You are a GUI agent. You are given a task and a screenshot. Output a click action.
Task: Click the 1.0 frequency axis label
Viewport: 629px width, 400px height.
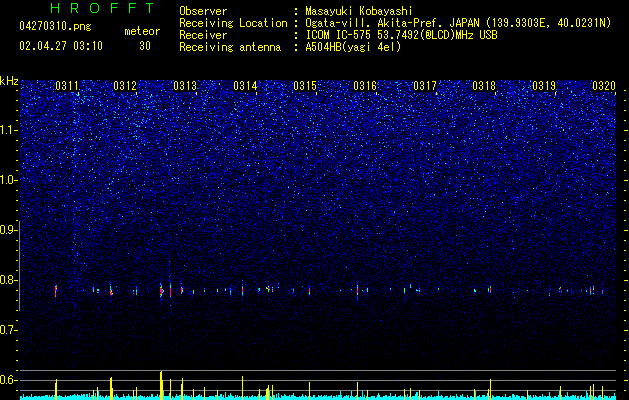[9, 180]
